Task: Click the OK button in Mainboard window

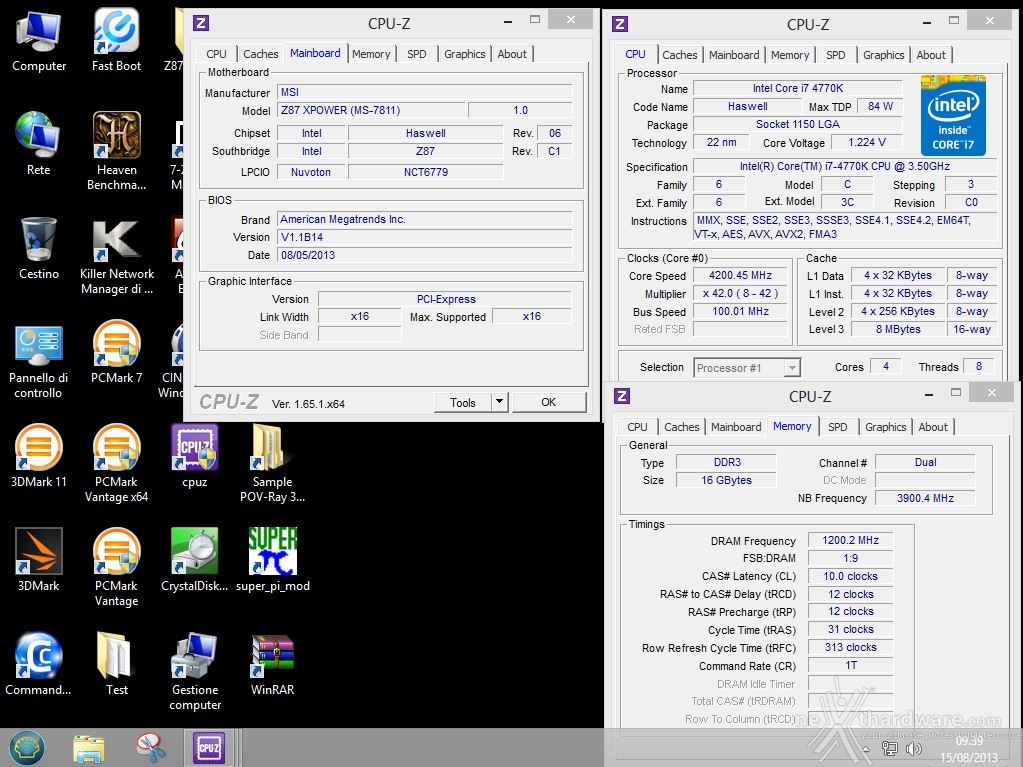Action: coord(549,402)
